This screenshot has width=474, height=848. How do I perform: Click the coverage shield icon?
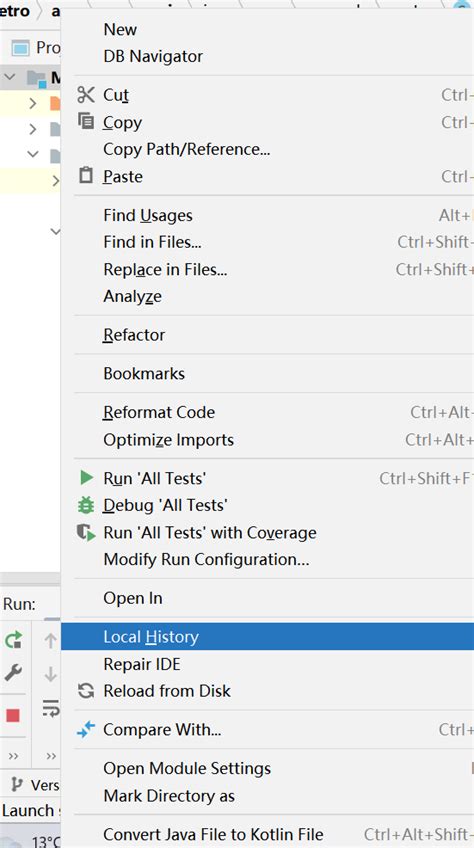[86, 533]
